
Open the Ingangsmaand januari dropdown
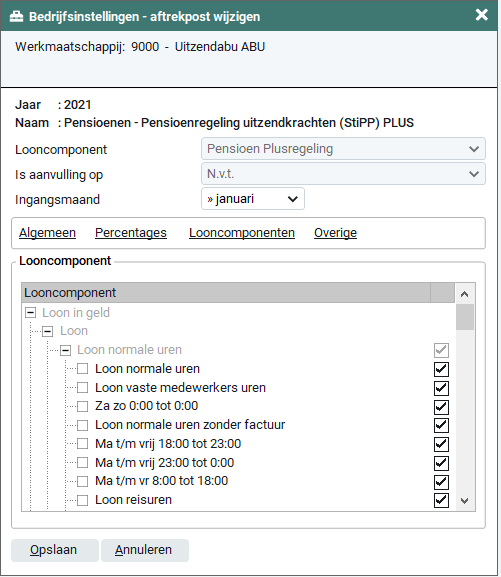pyautogui.click(x=253, y=199)
